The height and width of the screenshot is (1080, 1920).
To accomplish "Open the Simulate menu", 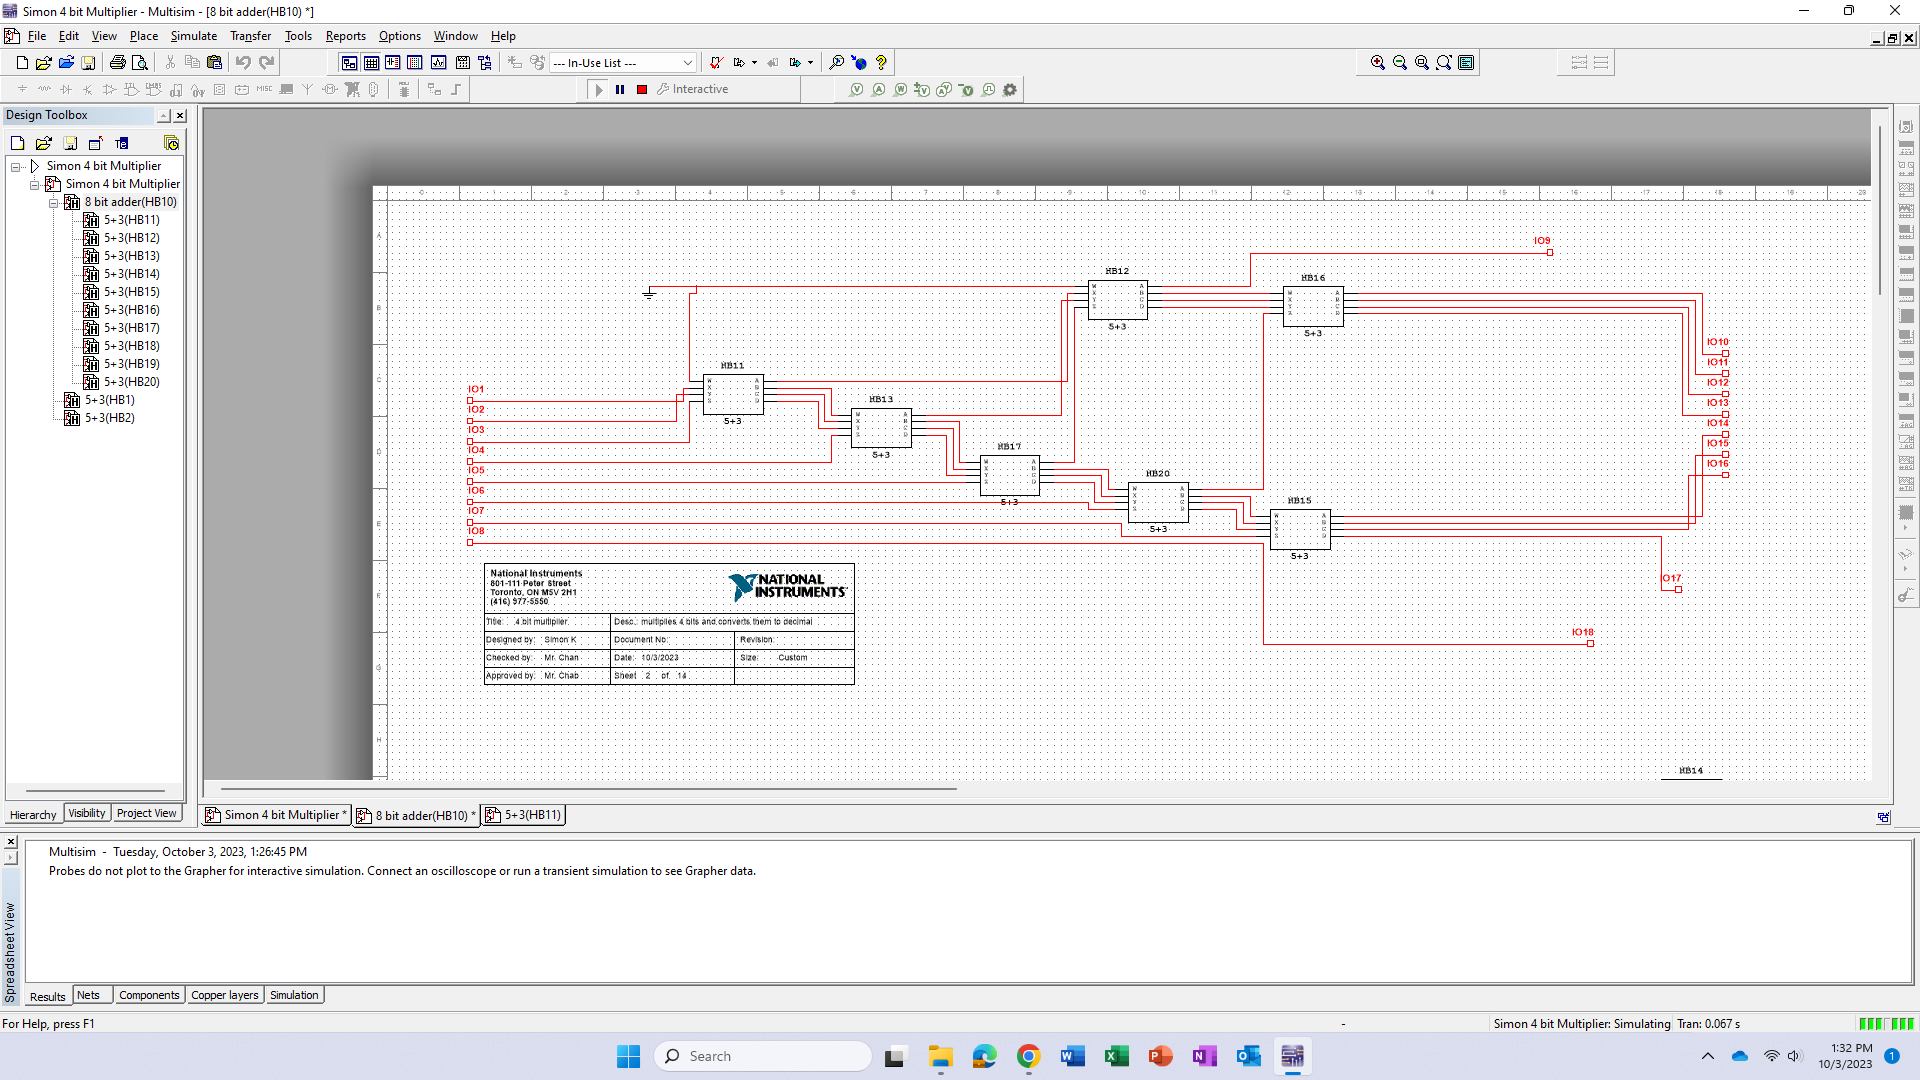I will point(191,36).
